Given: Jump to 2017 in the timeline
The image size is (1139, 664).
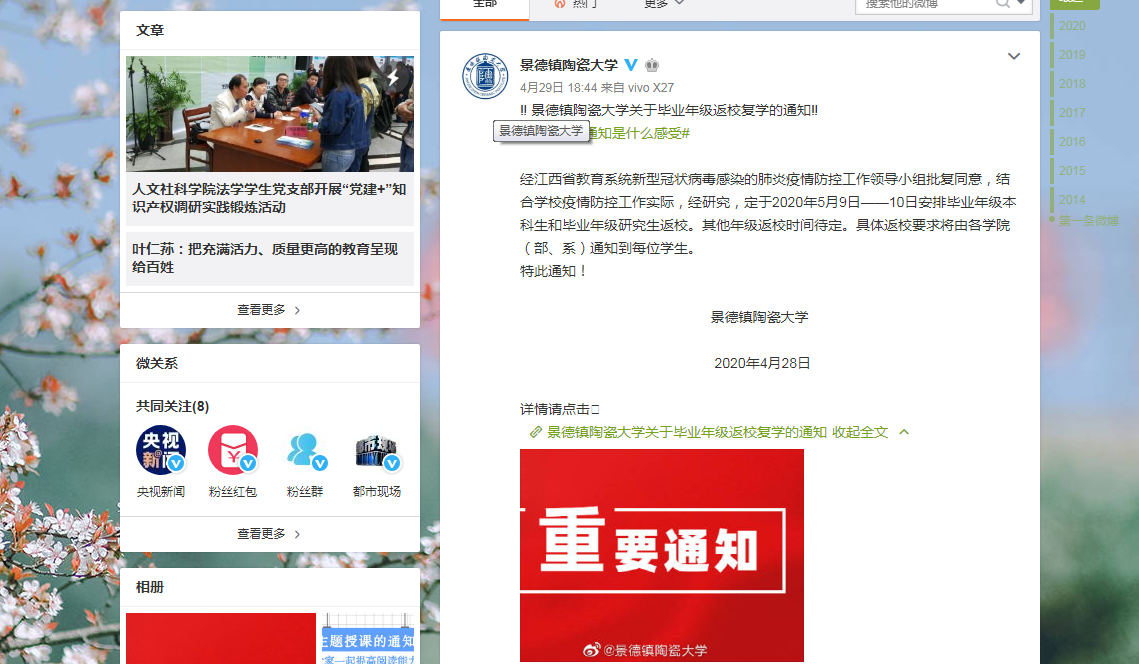Looking at the screenshot, I should pyautogui.click(x=1071, y=113).
